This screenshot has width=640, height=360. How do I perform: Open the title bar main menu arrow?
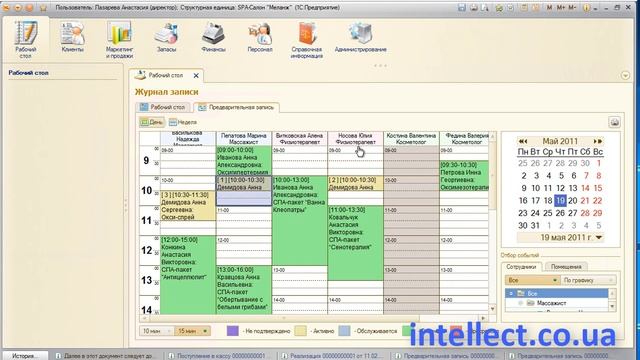pos(18,7)
